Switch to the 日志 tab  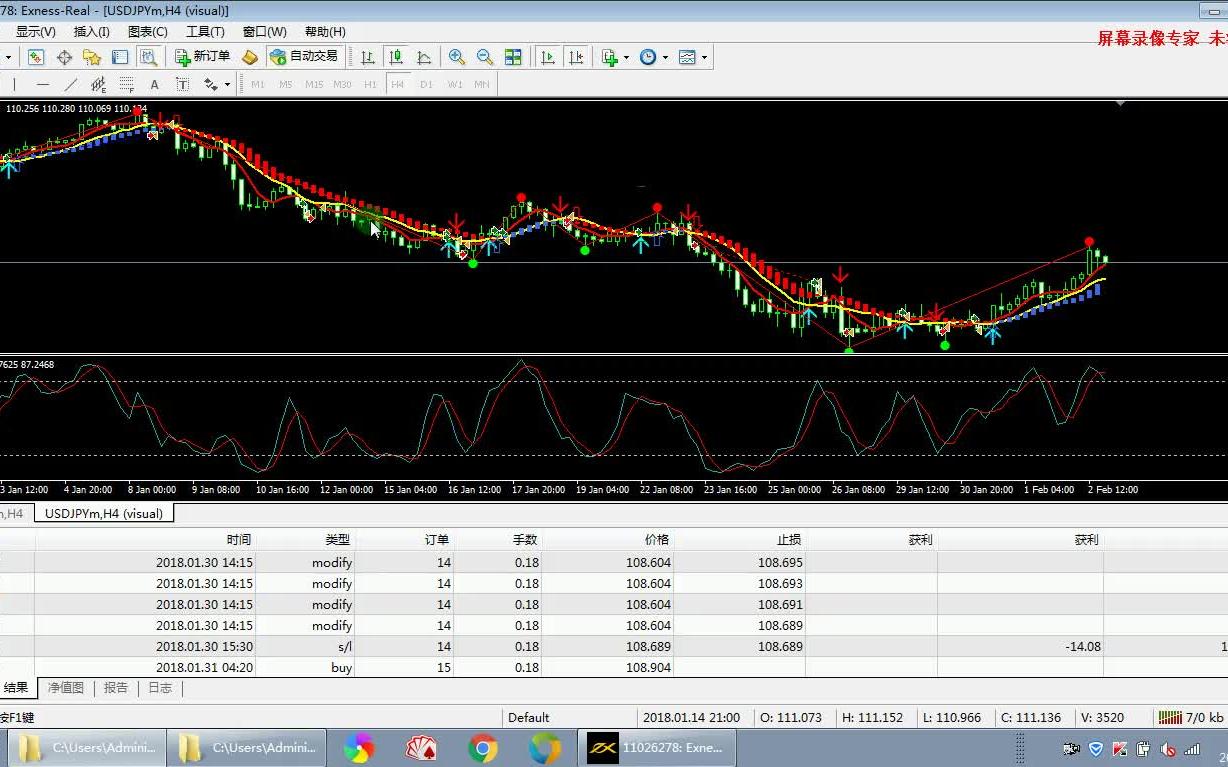point(160,688)
